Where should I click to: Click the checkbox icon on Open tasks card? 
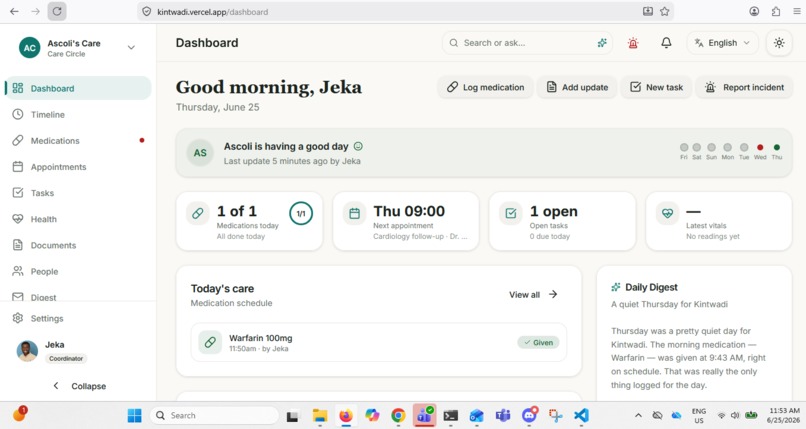coord(510,213)
